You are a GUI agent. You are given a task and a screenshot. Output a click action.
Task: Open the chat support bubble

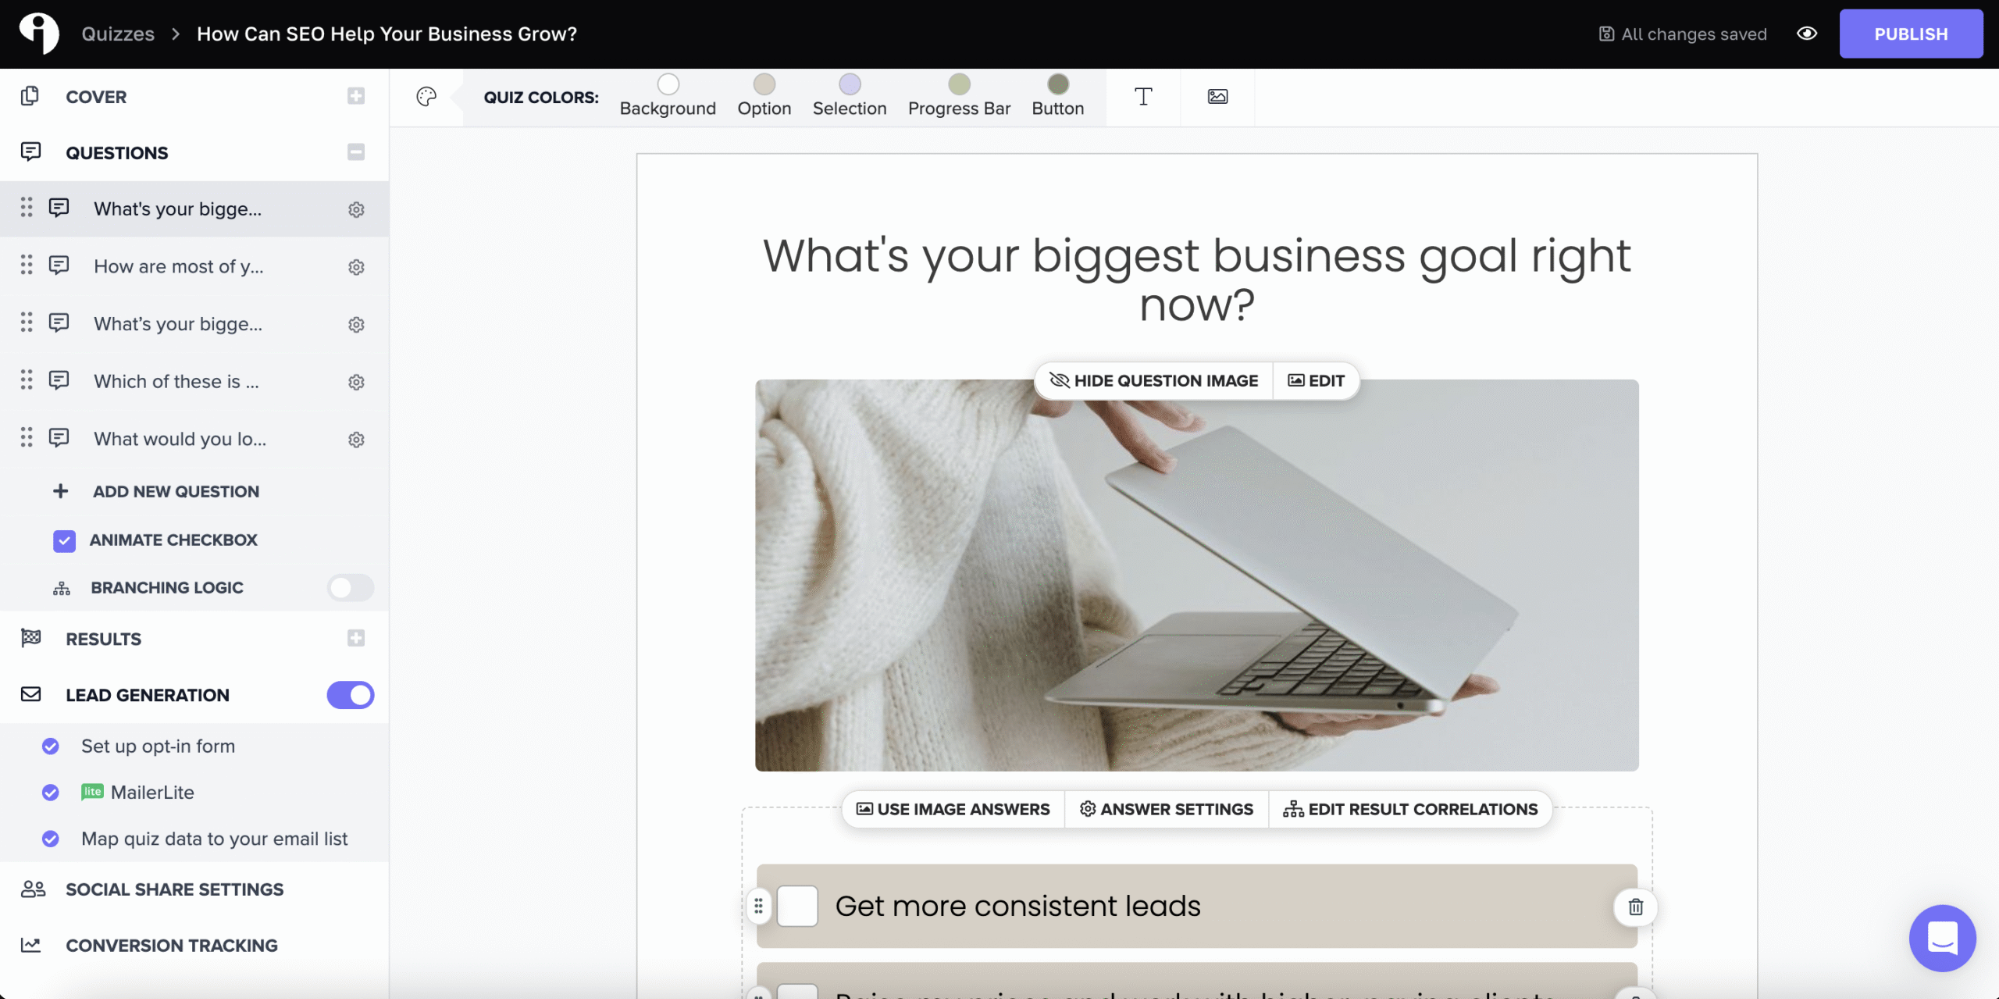point(1941,938)
